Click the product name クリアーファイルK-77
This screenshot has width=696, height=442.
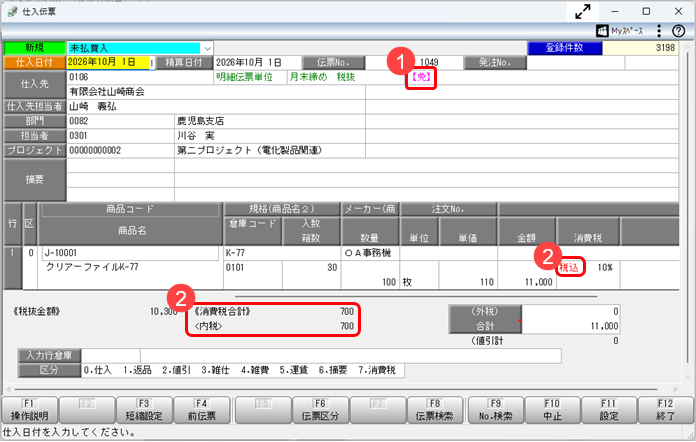(x=92, y=267)
